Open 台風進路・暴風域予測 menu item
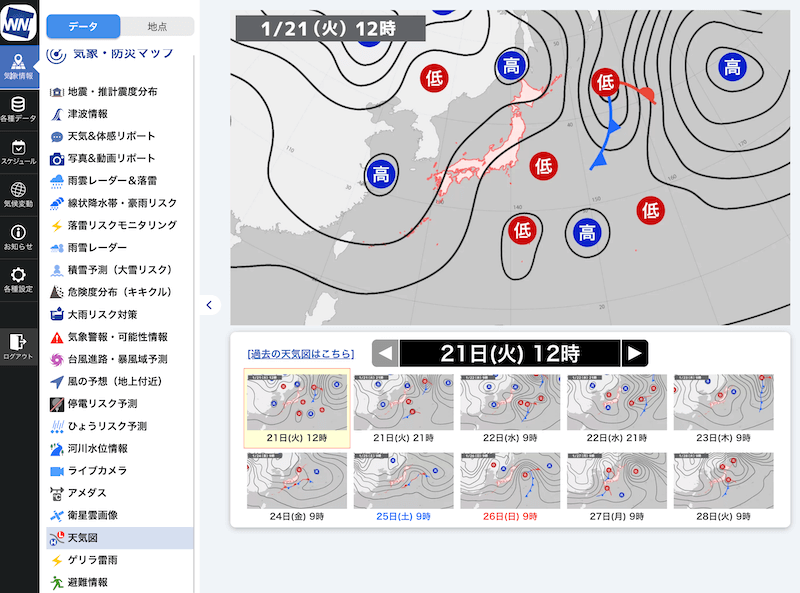Screen dimensions: 800x593 pos(116,359)
